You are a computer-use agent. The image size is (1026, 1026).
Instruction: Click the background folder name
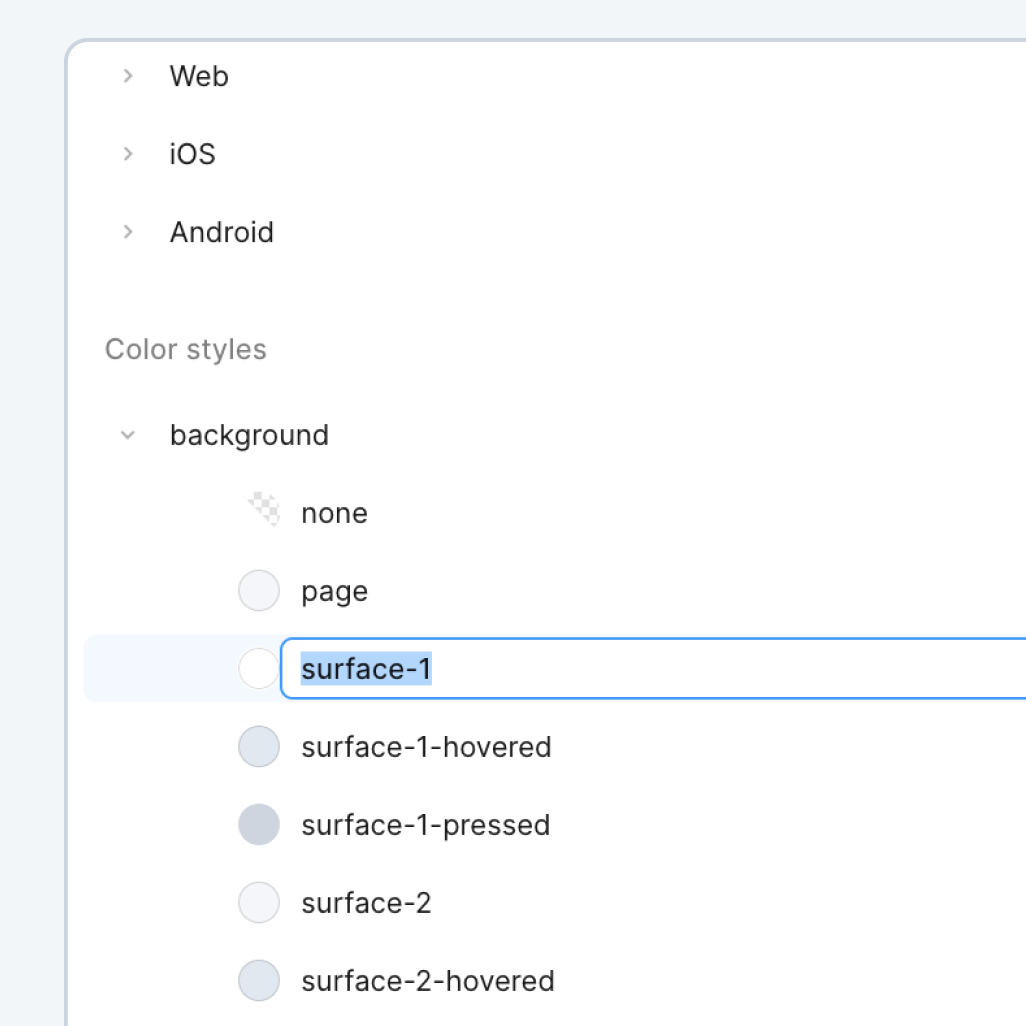pos(249,435)
